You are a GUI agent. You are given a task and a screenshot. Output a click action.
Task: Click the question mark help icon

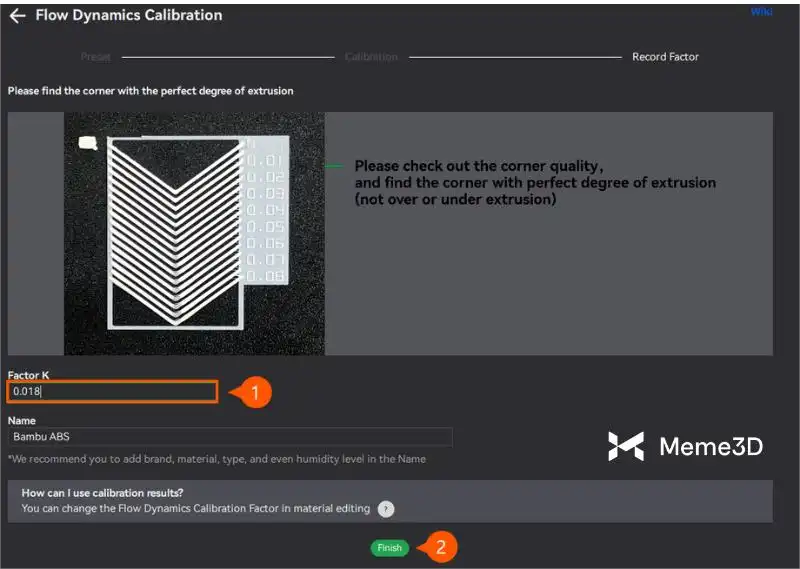click(x=386, y=509)
